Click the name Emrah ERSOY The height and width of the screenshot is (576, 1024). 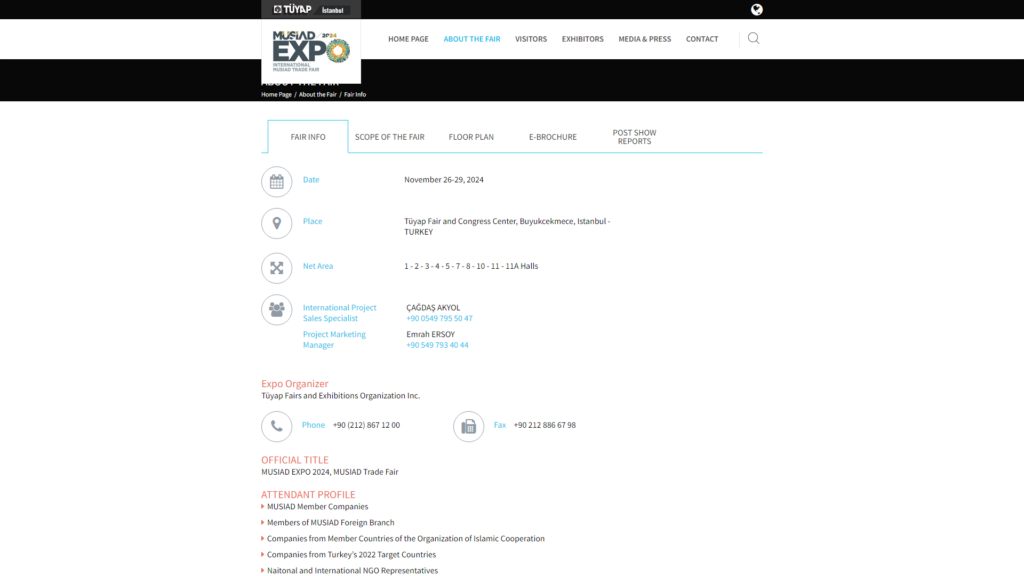click(x=430, y=334)
